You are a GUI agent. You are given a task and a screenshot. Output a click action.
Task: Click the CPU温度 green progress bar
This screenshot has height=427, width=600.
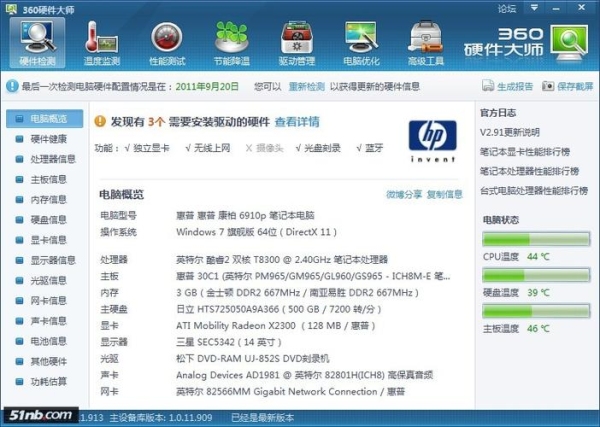[x=536, y=240]
